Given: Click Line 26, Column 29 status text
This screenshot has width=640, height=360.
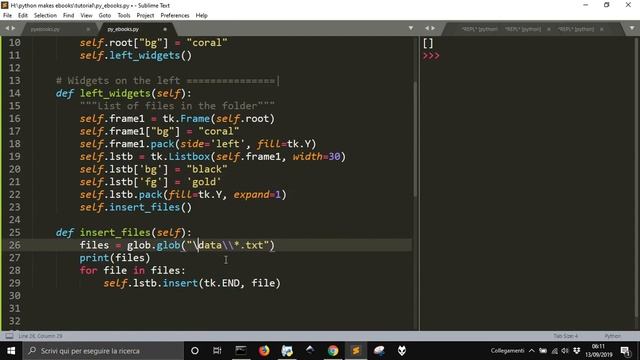Looking at the screenshot, I should 40,336.
